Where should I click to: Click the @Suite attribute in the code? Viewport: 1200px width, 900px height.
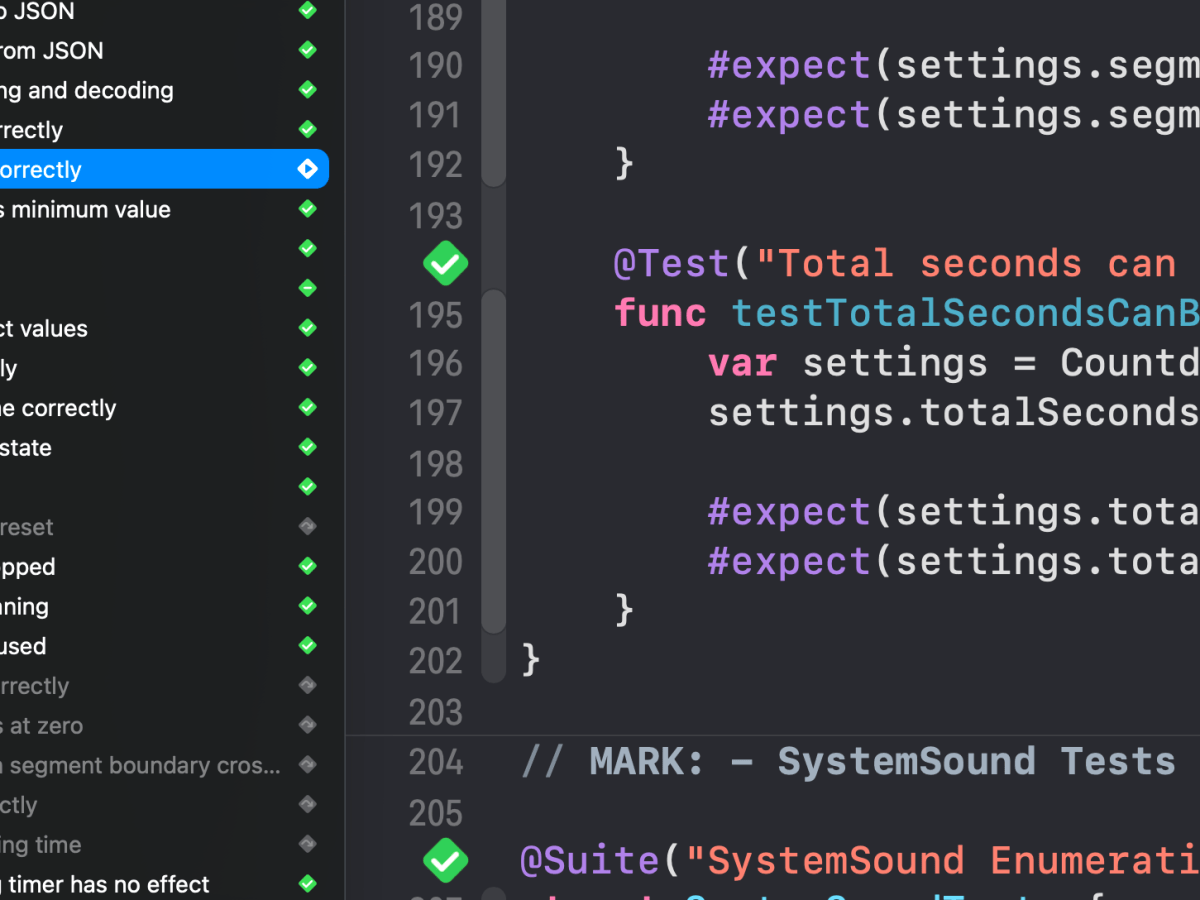(589, 860)
